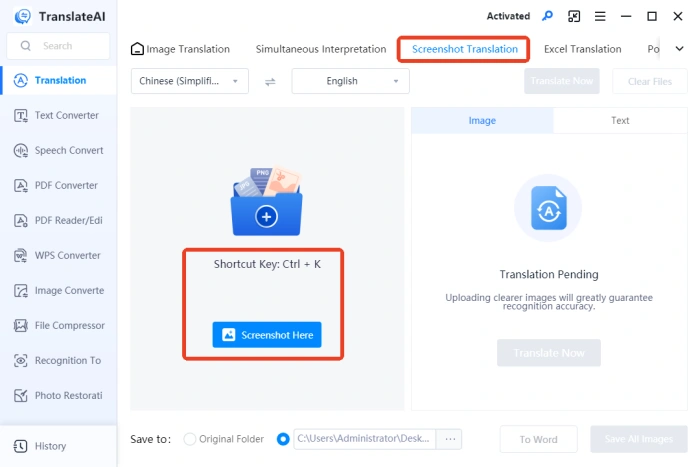Click the To Word button
This screenshot has height=467, width=700.
[x=538, y=439]
